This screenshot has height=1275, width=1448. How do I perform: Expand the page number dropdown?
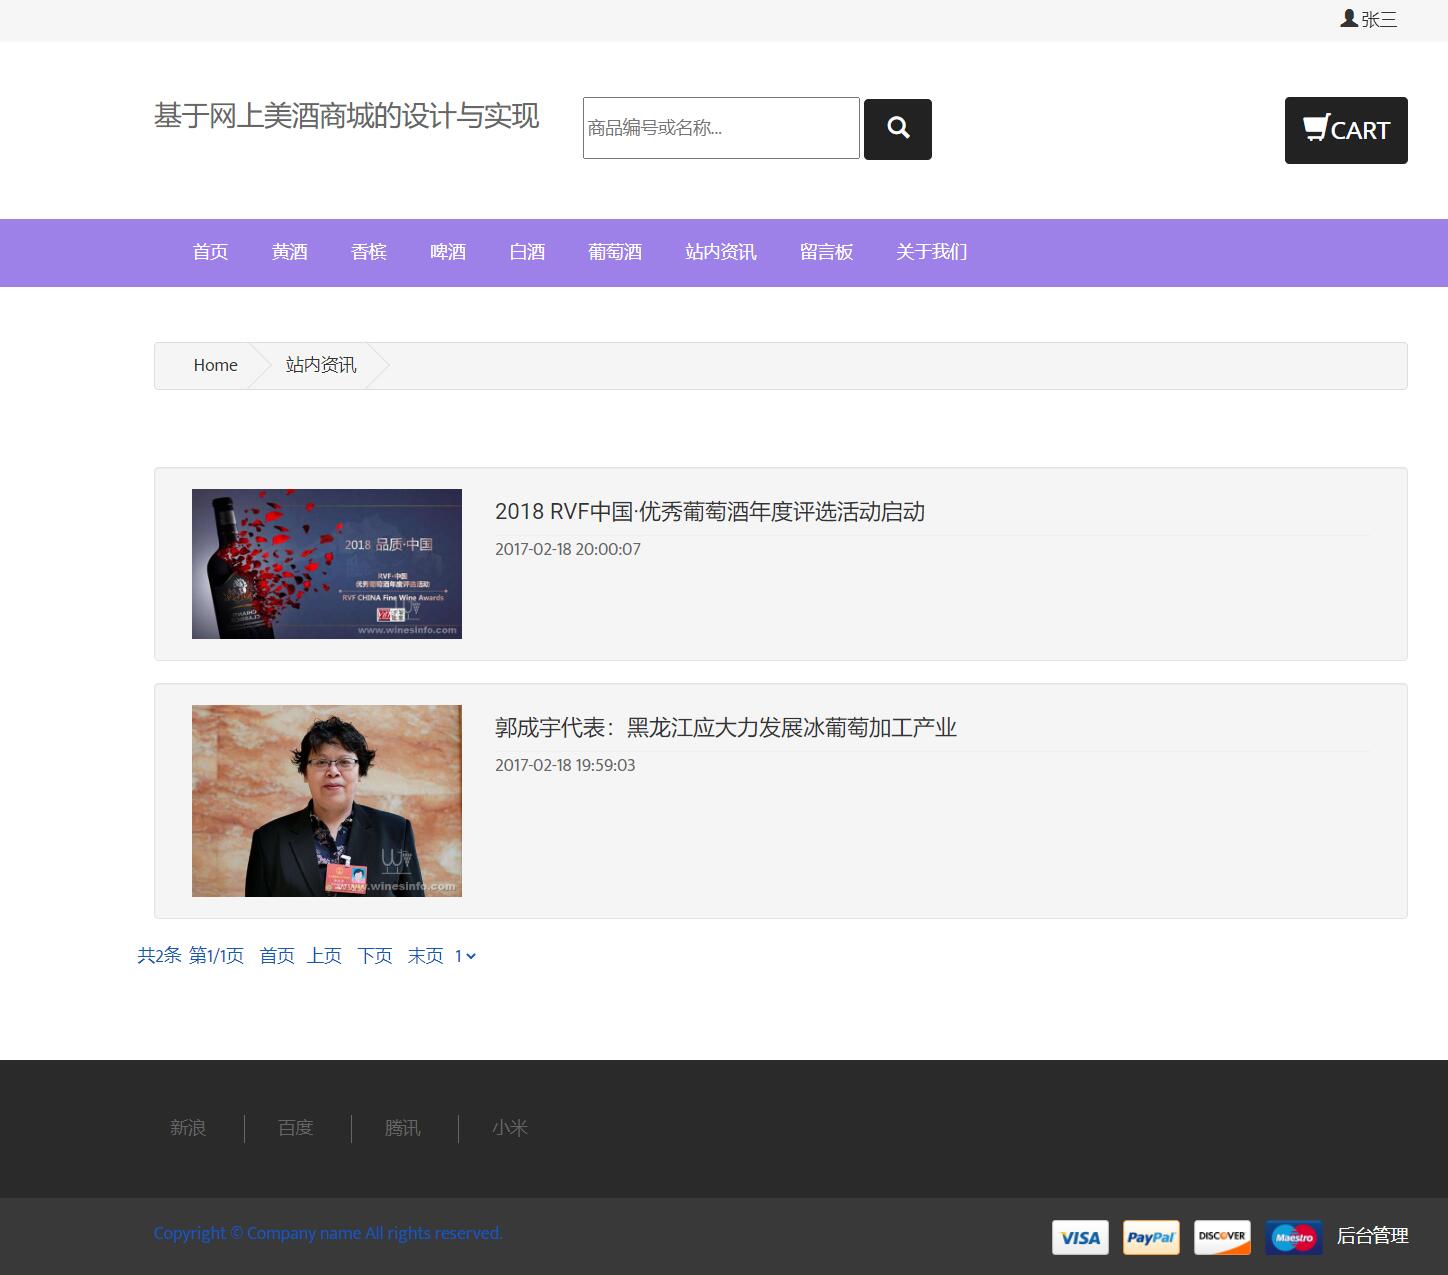point(463,956)
